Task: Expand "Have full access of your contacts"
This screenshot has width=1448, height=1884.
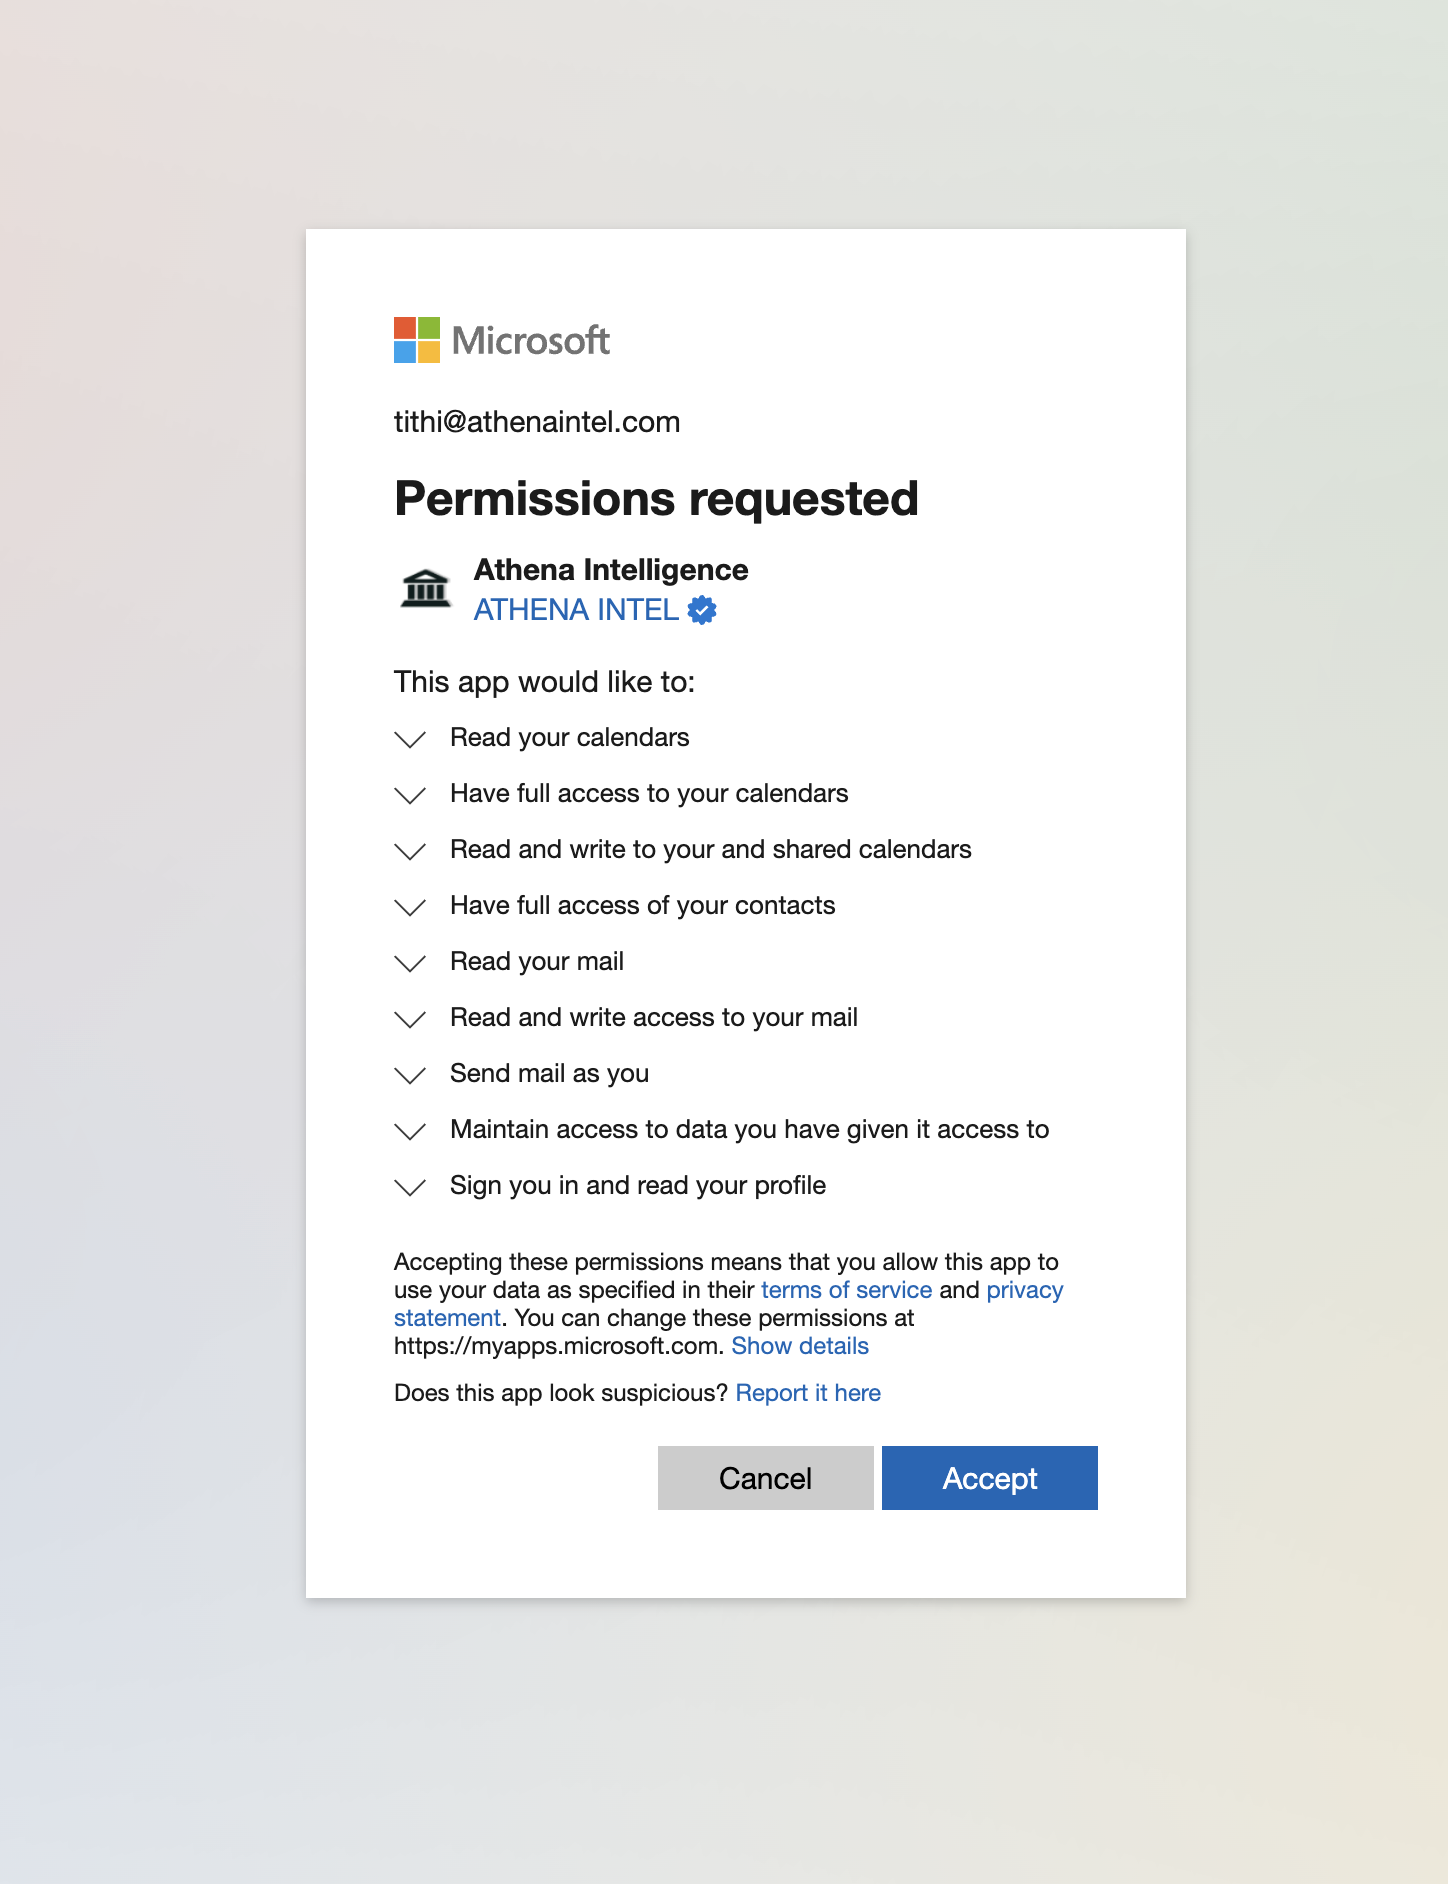Action: tap(410, 907)
